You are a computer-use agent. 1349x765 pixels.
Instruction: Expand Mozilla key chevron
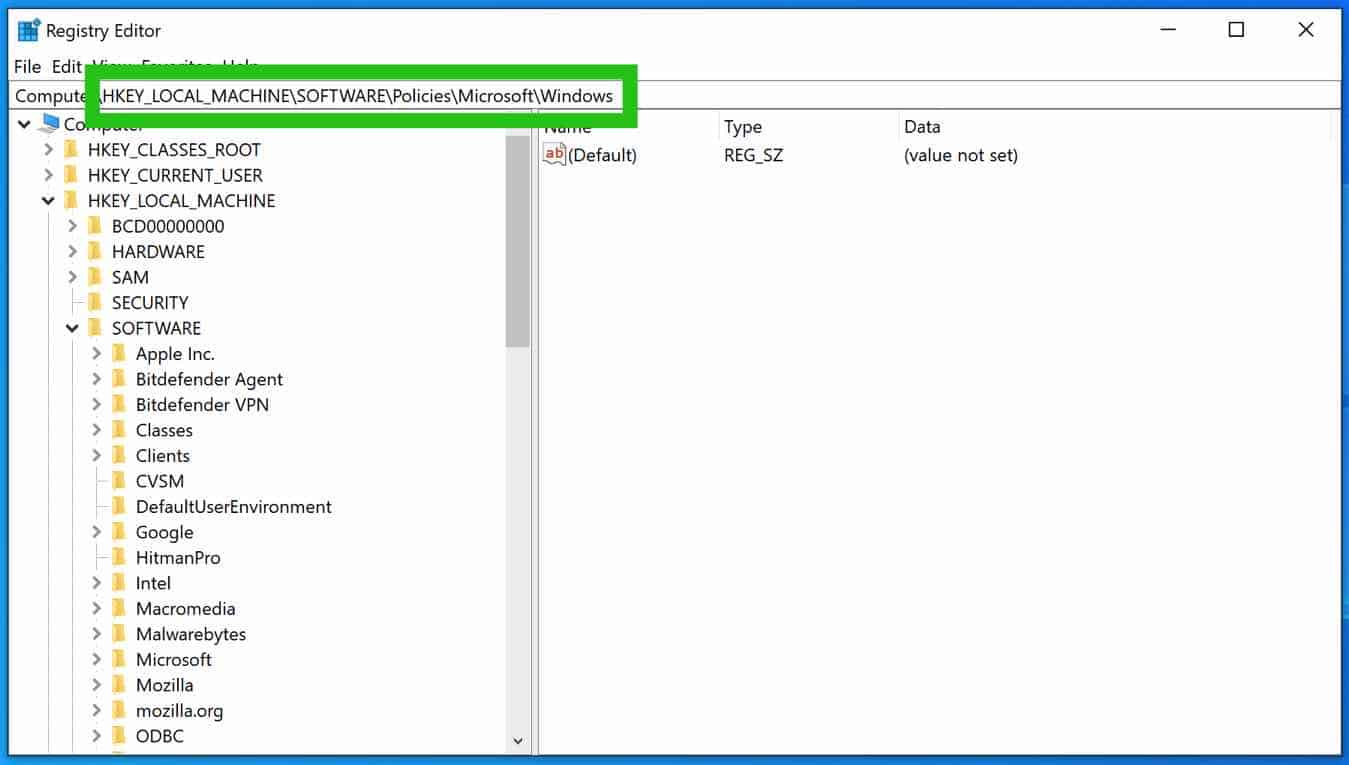pos(96,685)
